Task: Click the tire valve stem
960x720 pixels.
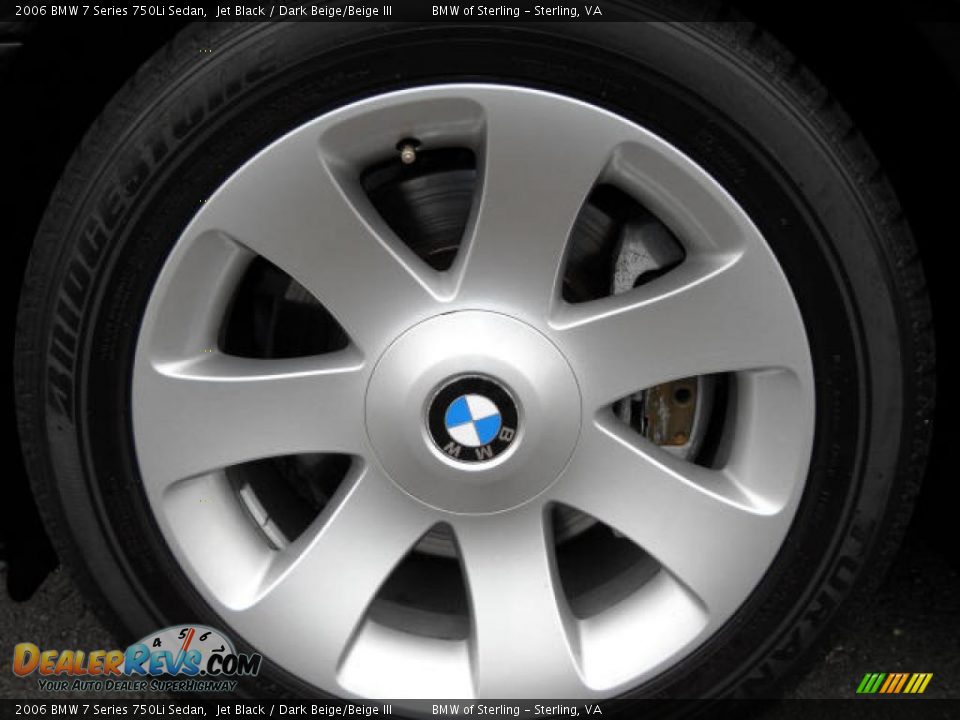Action: [x=407, y=151]
